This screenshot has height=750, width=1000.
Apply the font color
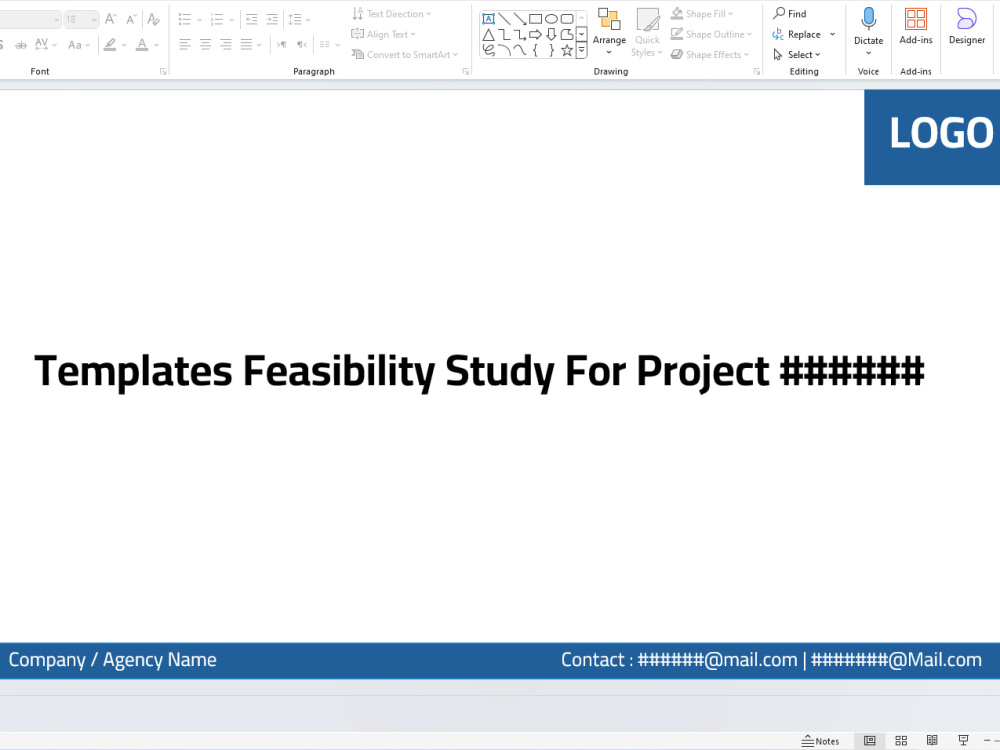point(142,45)
